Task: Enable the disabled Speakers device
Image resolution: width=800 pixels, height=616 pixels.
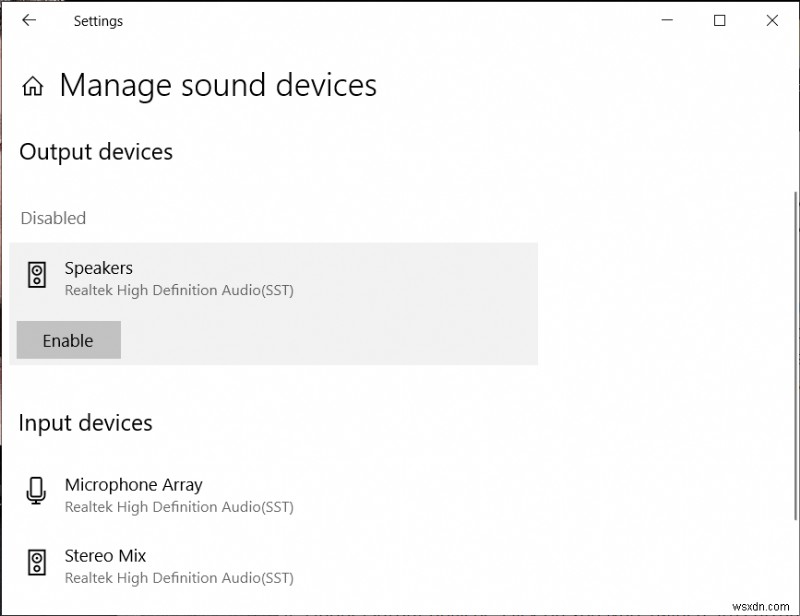Action: 68,340
